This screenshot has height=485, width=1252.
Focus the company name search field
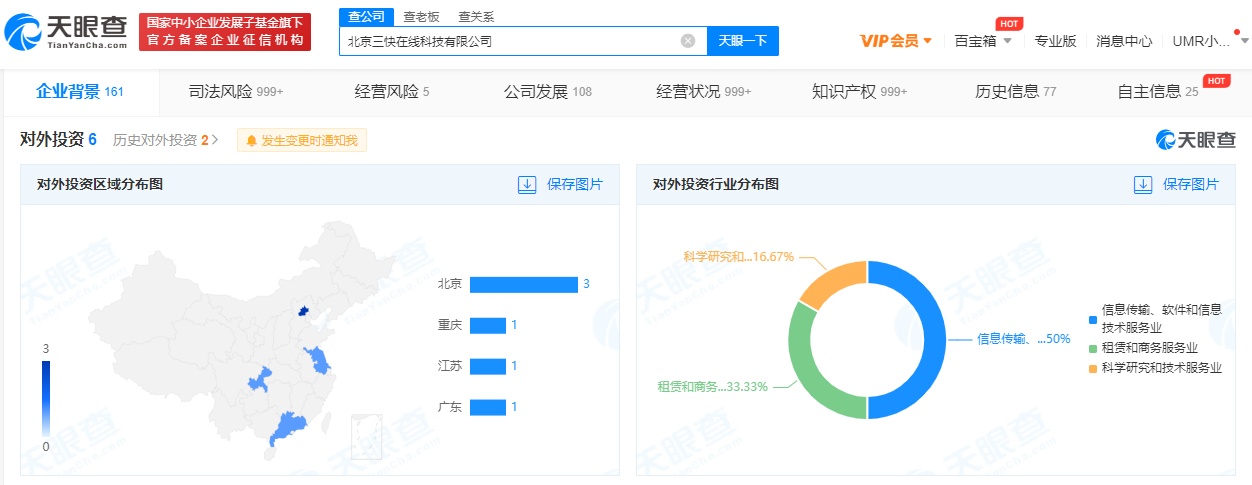pyautogui.click(x=510, y=41)
